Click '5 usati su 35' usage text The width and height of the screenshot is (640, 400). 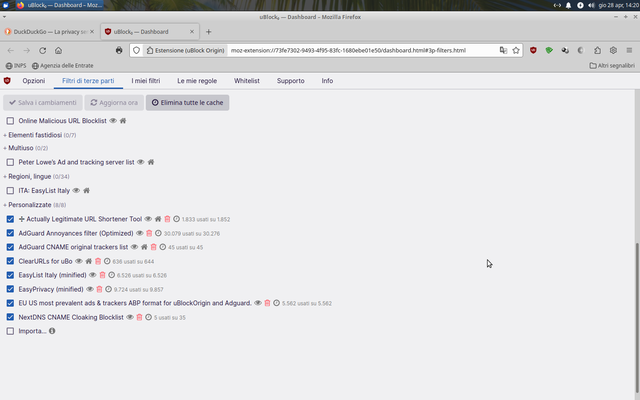(x=170, y=318)
